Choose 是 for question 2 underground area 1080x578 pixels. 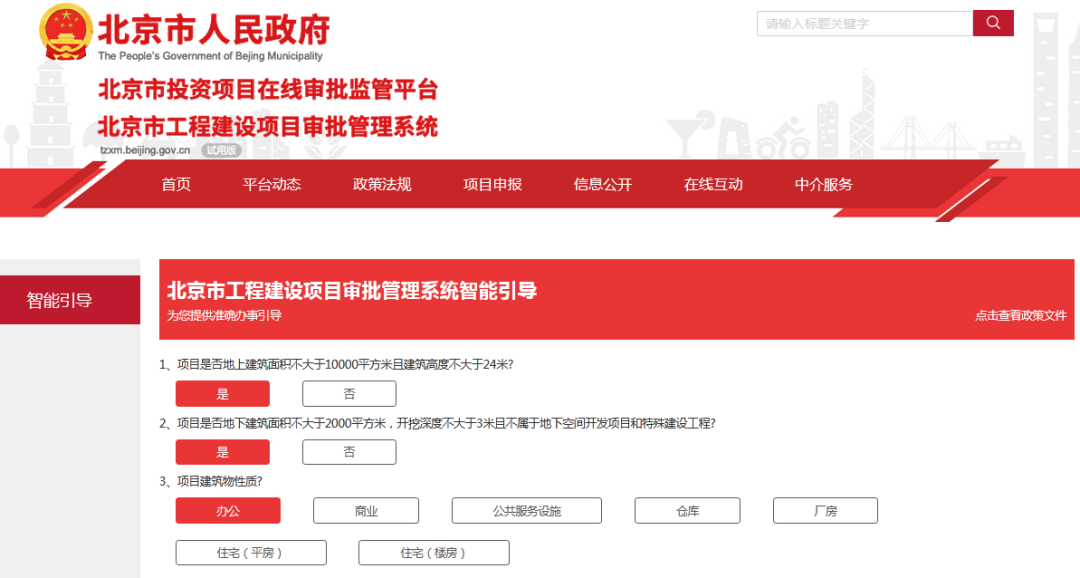pyautogui.click(x=222, y=452)
